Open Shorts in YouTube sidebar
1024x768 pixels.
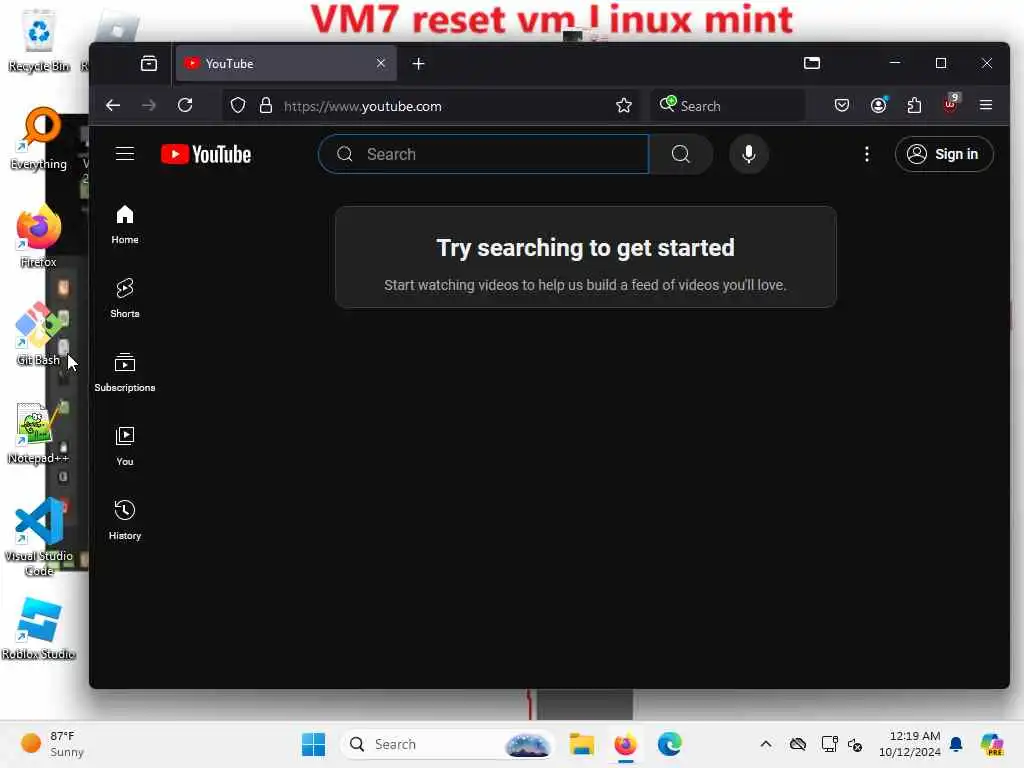click(125, 298)
